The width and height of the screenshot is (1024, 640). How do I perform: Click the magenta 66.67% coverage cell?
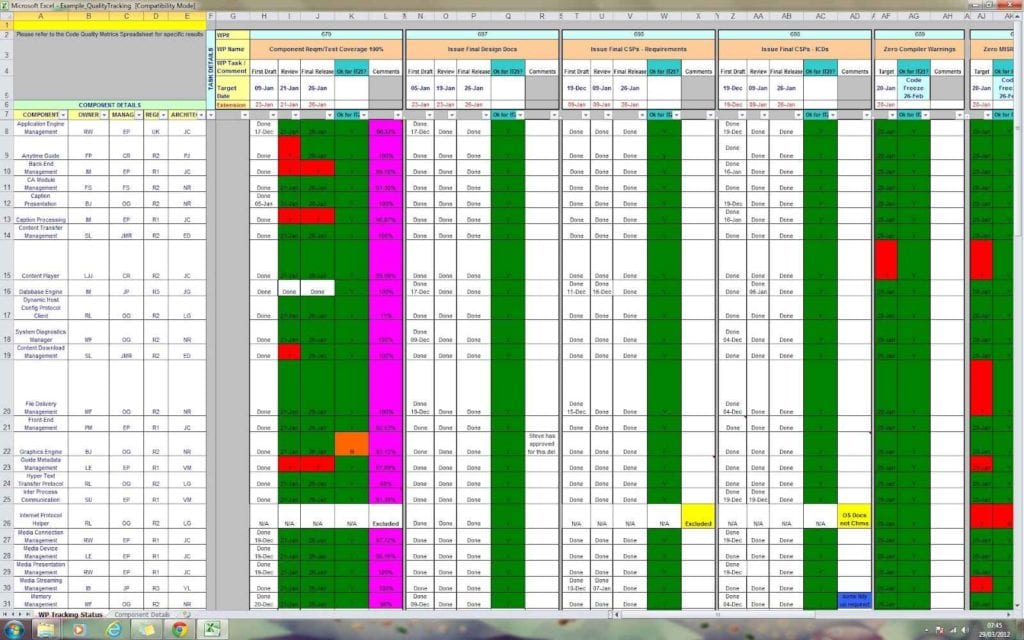385,129
